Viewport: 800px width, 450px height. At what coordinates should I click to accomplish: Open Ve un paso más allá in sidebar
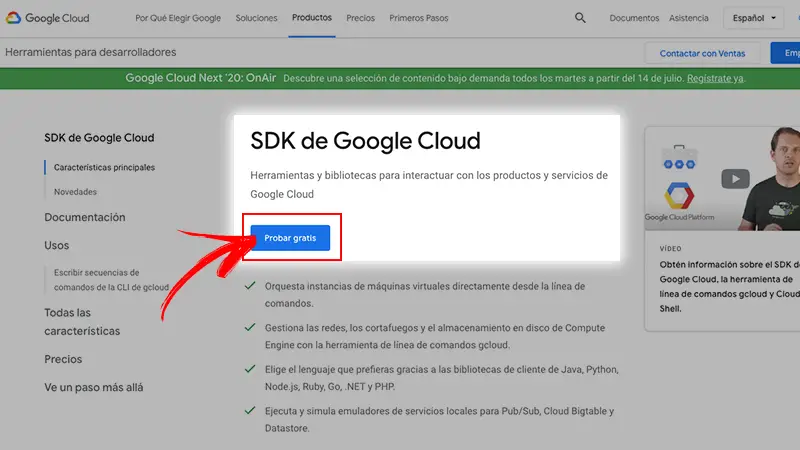tap(93, 387)
